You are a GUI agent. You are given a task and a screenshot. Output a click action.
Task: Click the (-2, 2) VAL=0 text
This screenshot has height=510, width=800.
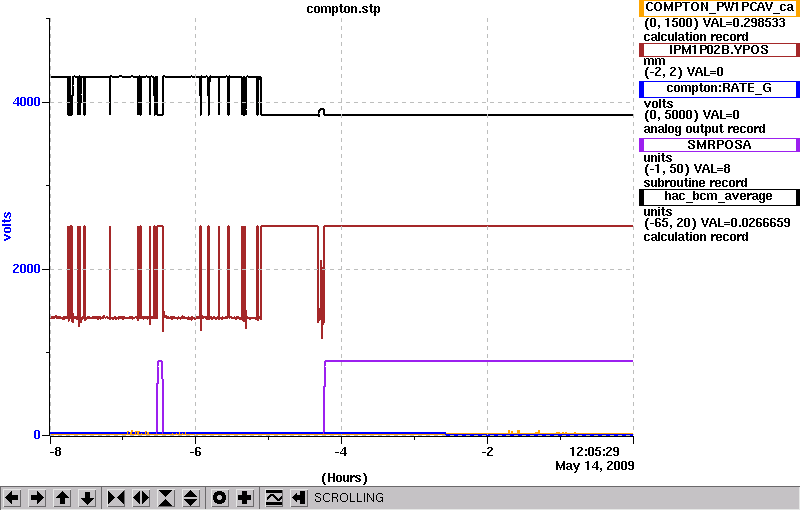[x=684, y=72]
